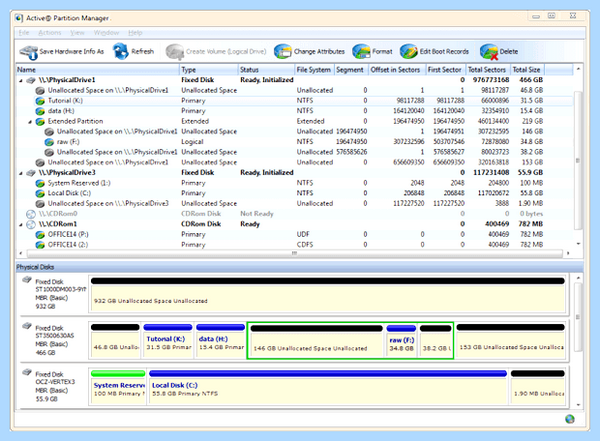Click the volume list horizontal scrollbar
Viewport: 600px width, 441px height.
click(x=294, y=253)
